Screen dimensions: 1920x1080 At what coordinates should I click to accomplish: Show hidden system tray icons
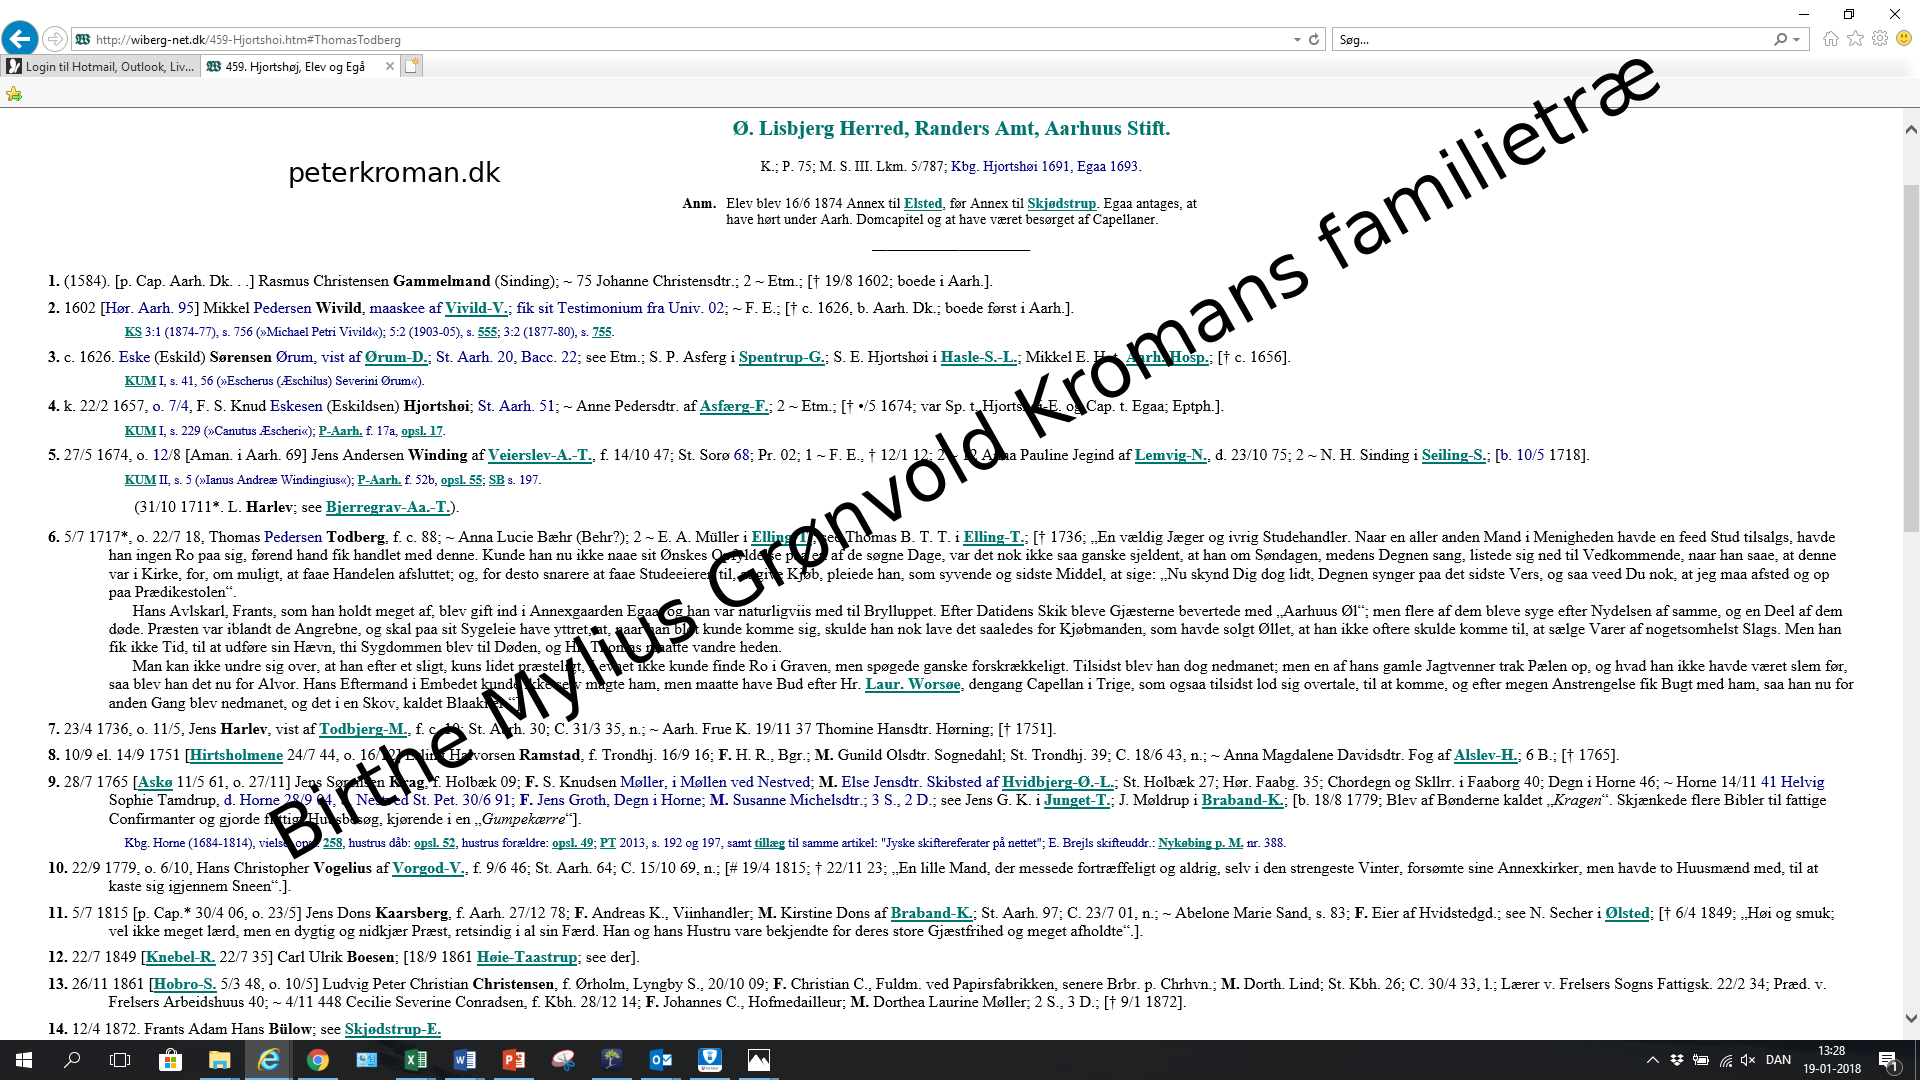(x=1652, y=1060)
